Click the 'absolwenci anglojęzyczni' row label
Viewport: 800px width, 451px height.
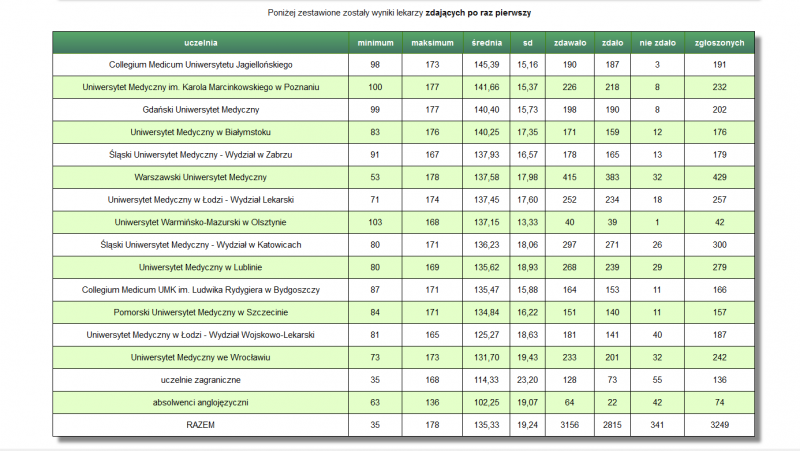201,402
